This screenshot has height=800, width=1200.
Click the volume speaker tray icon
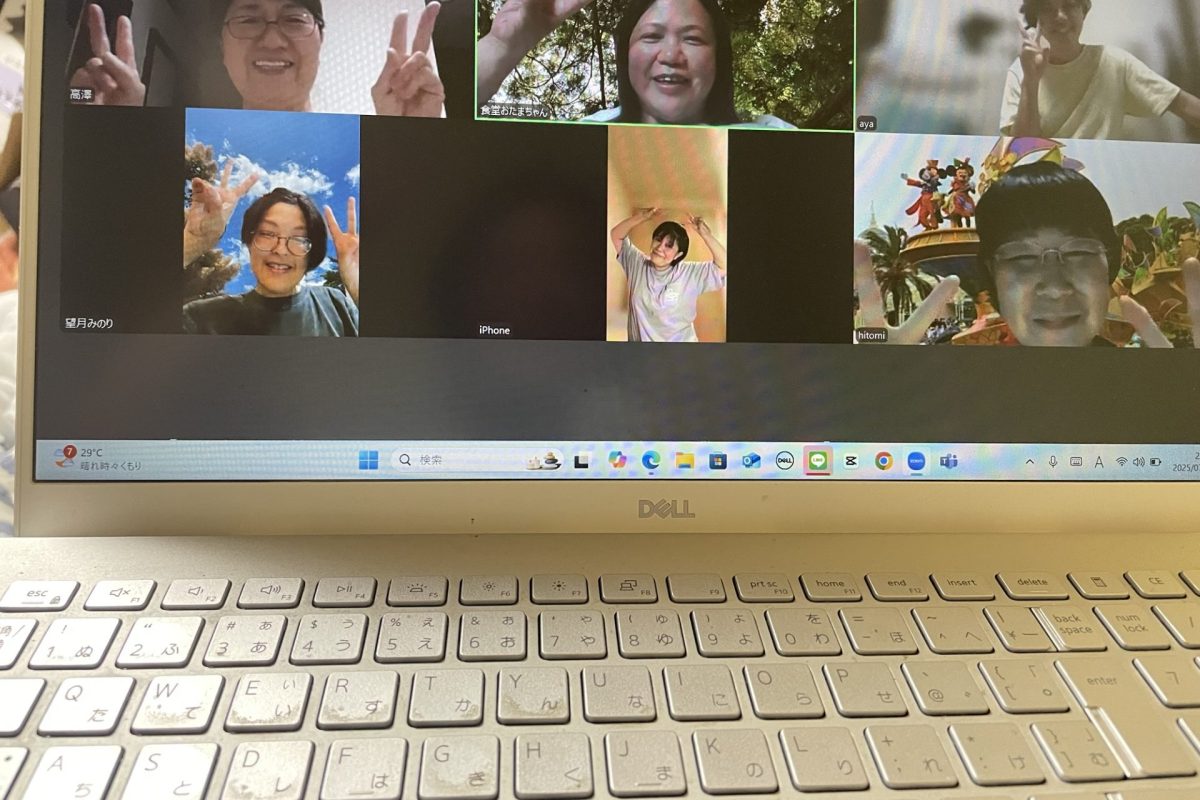1139,461
